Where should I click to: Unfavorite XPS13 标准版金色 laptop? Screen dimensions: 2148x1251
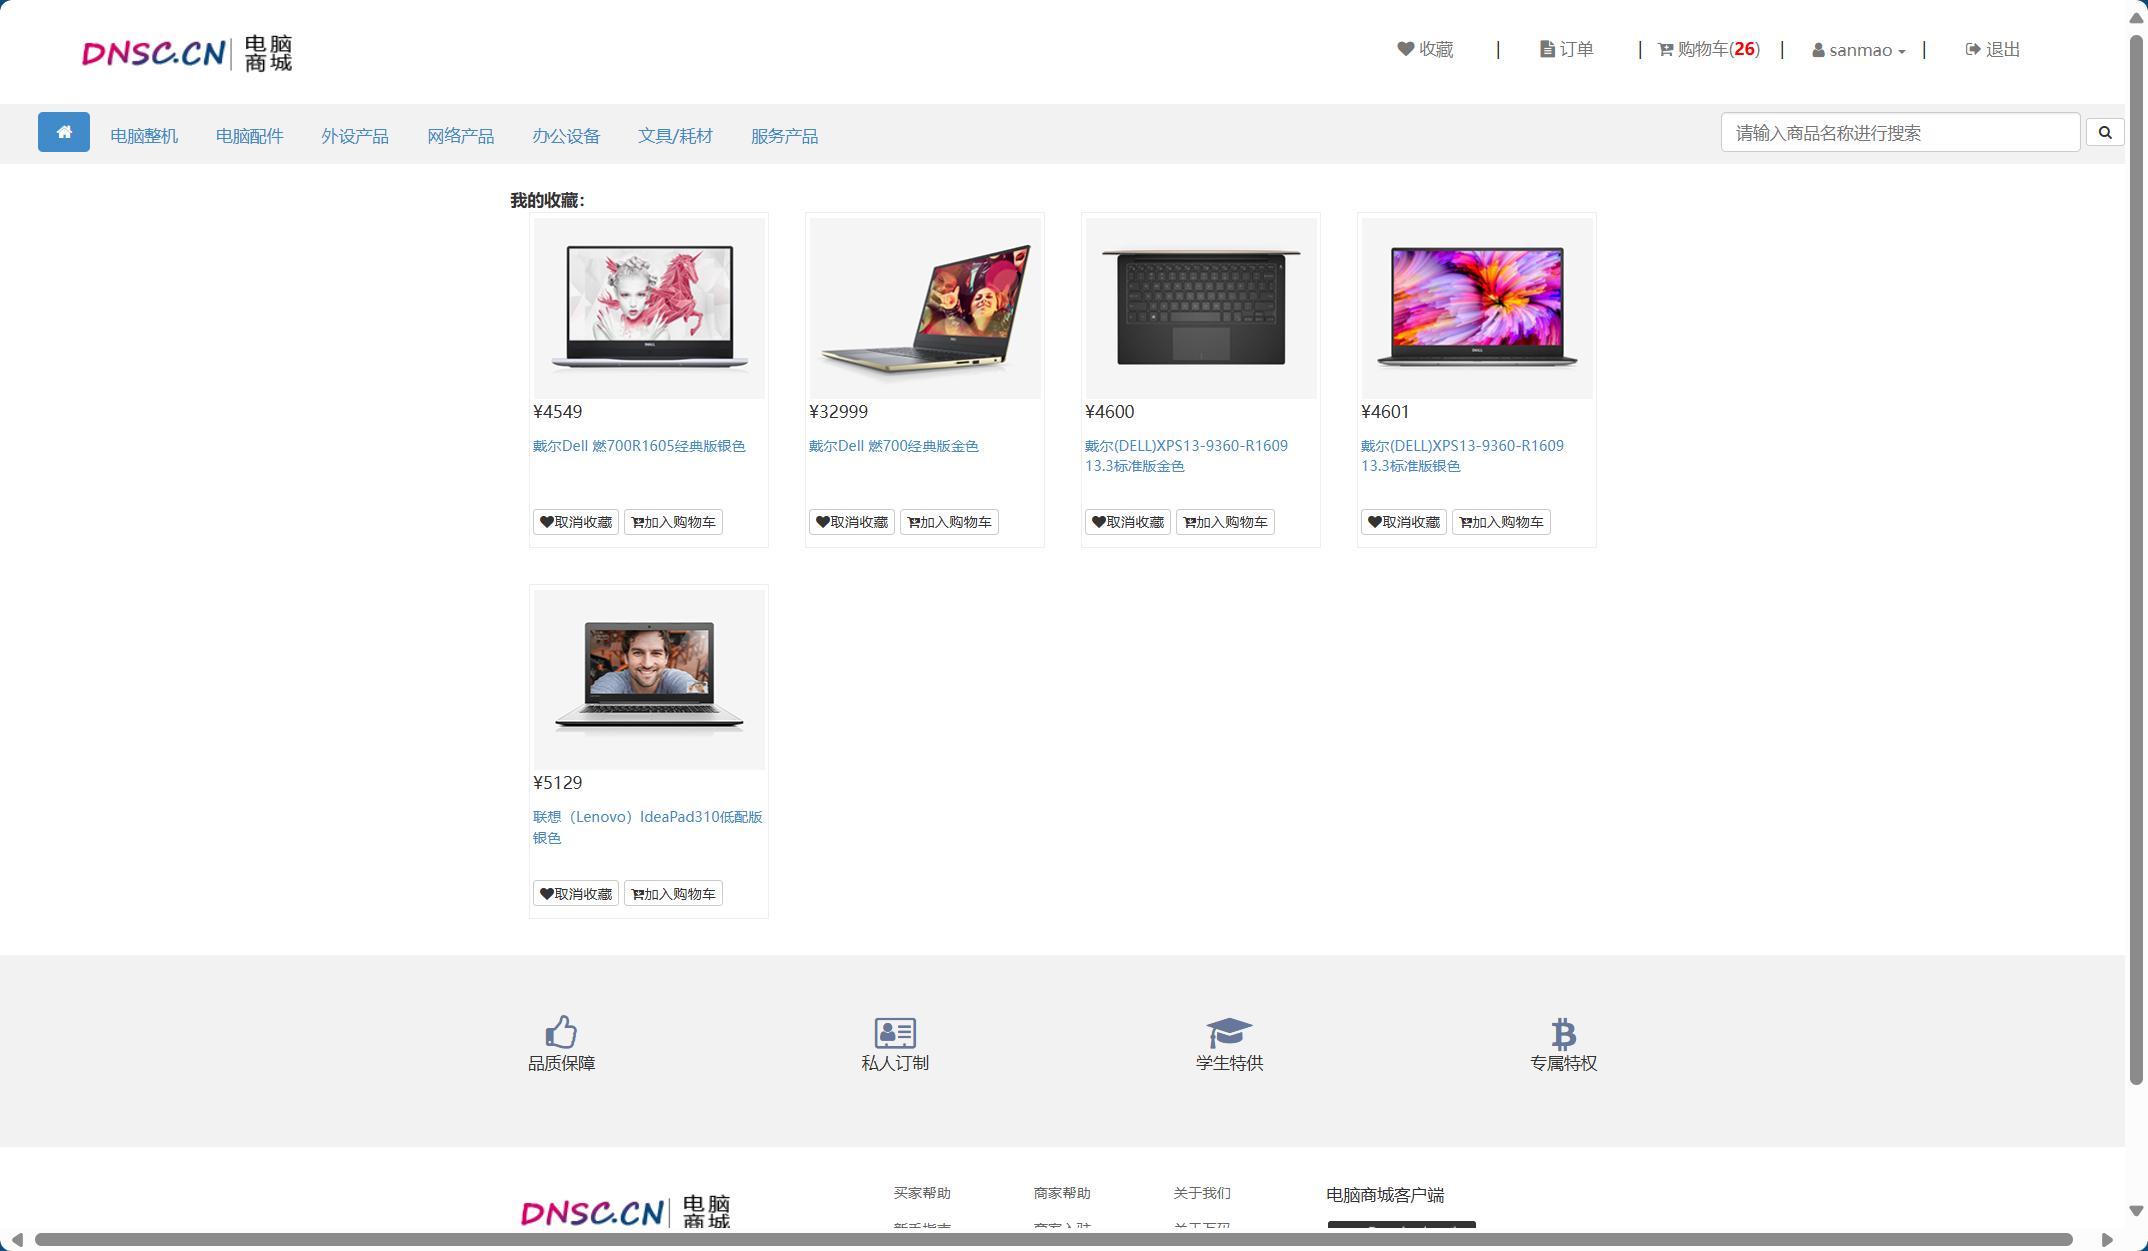point(1128,522)
